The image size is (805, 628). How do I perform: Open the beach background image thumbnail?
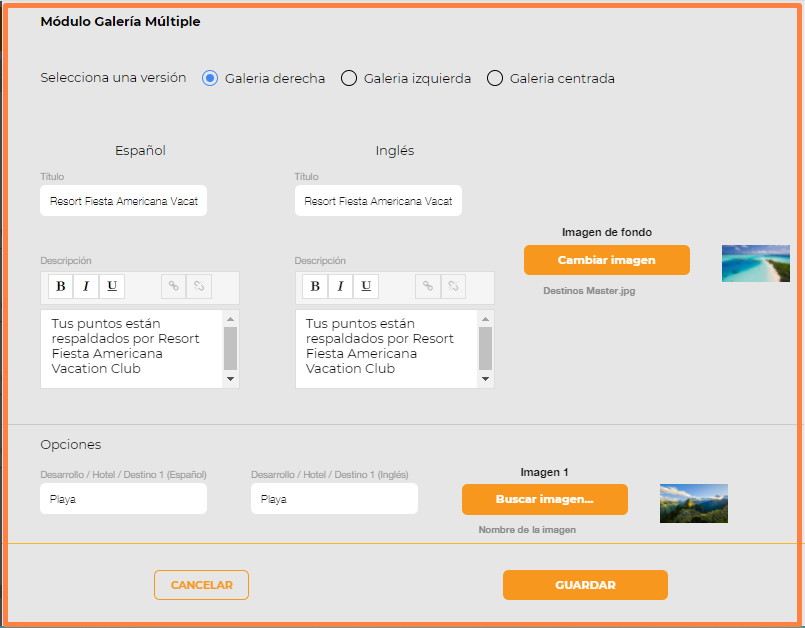pos(756,263)
